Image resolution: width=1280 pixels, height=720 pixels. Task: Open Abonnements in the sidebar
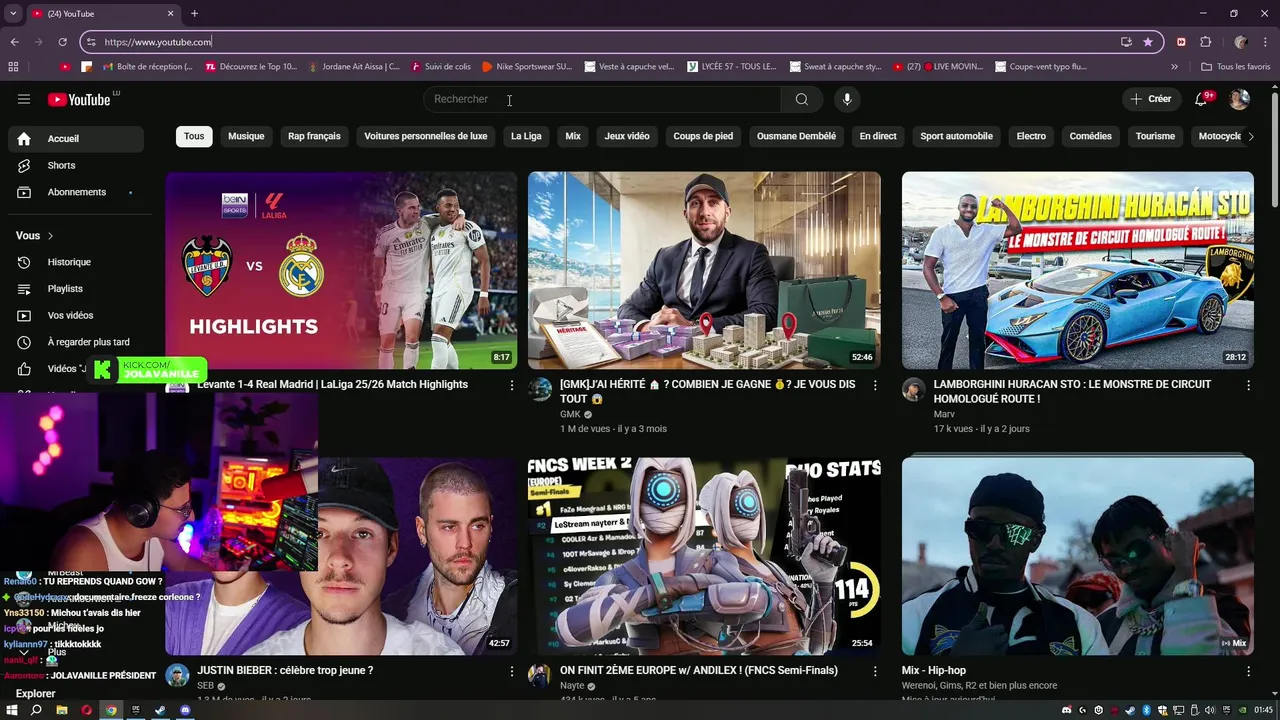tap(76, 192)
